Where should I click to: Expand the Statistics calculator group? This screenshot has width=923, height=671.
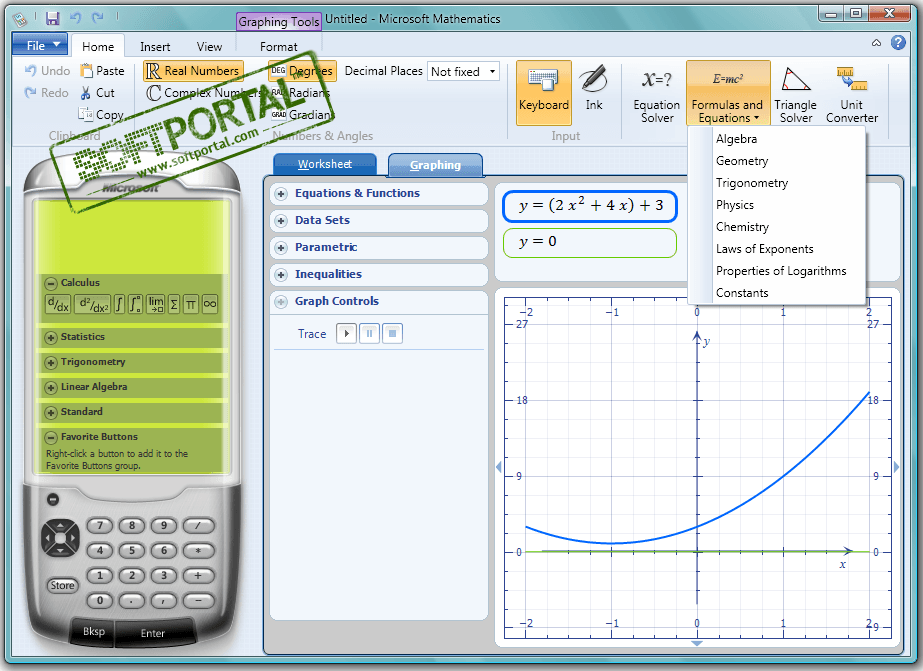51,337
